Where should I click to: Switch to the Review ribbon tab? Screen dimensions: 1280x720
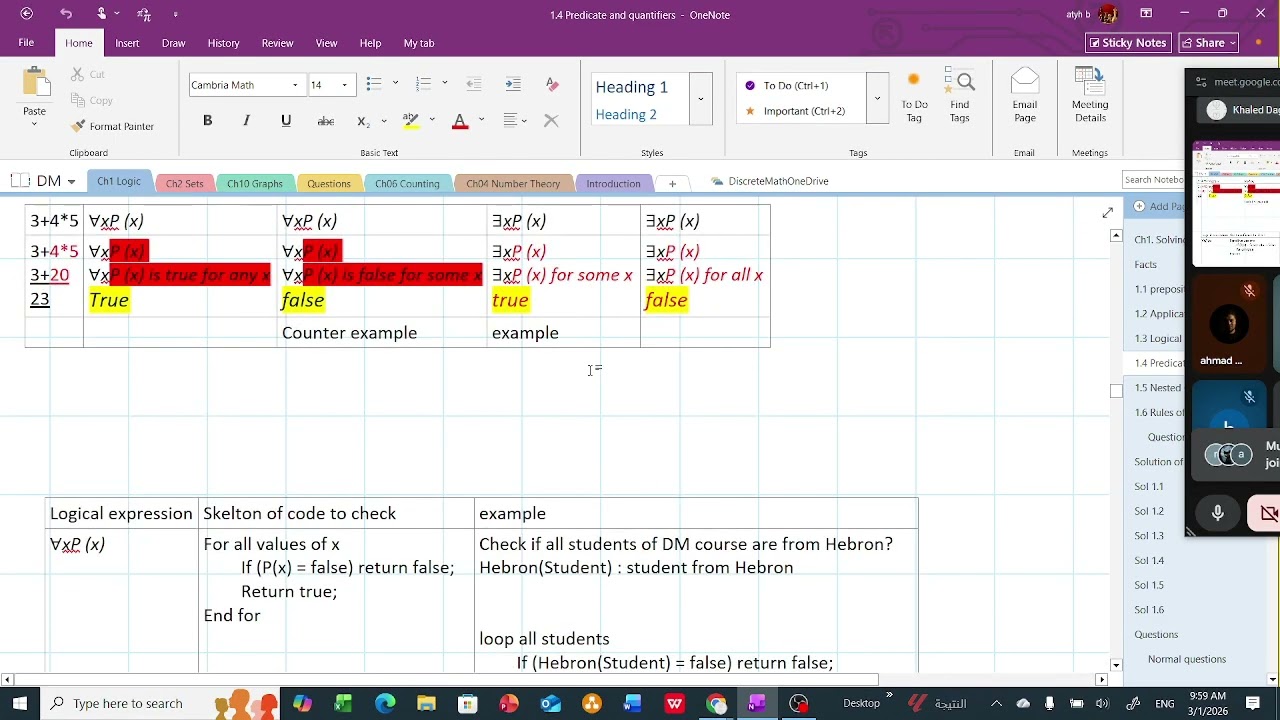pos(277,43)
